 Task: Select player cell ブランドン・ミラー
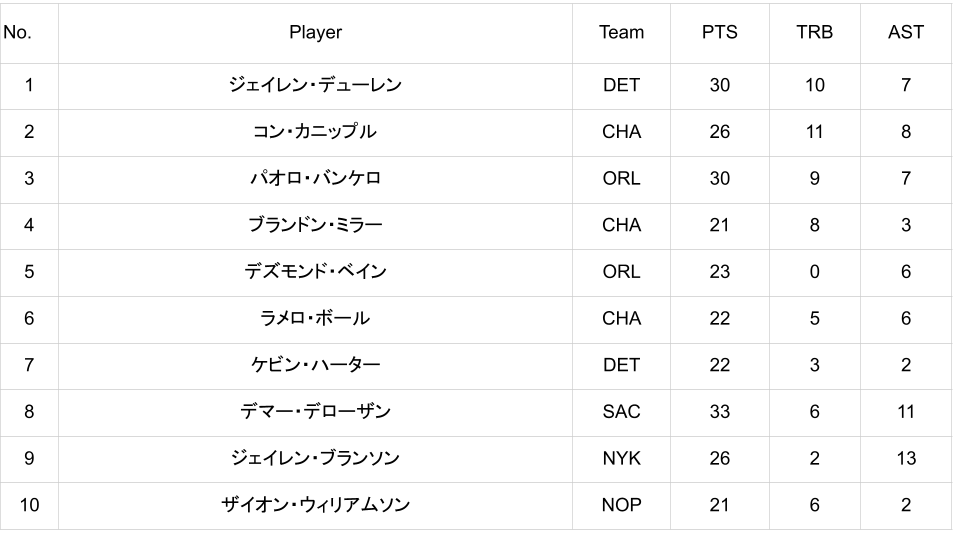click(x=315, y=226)
